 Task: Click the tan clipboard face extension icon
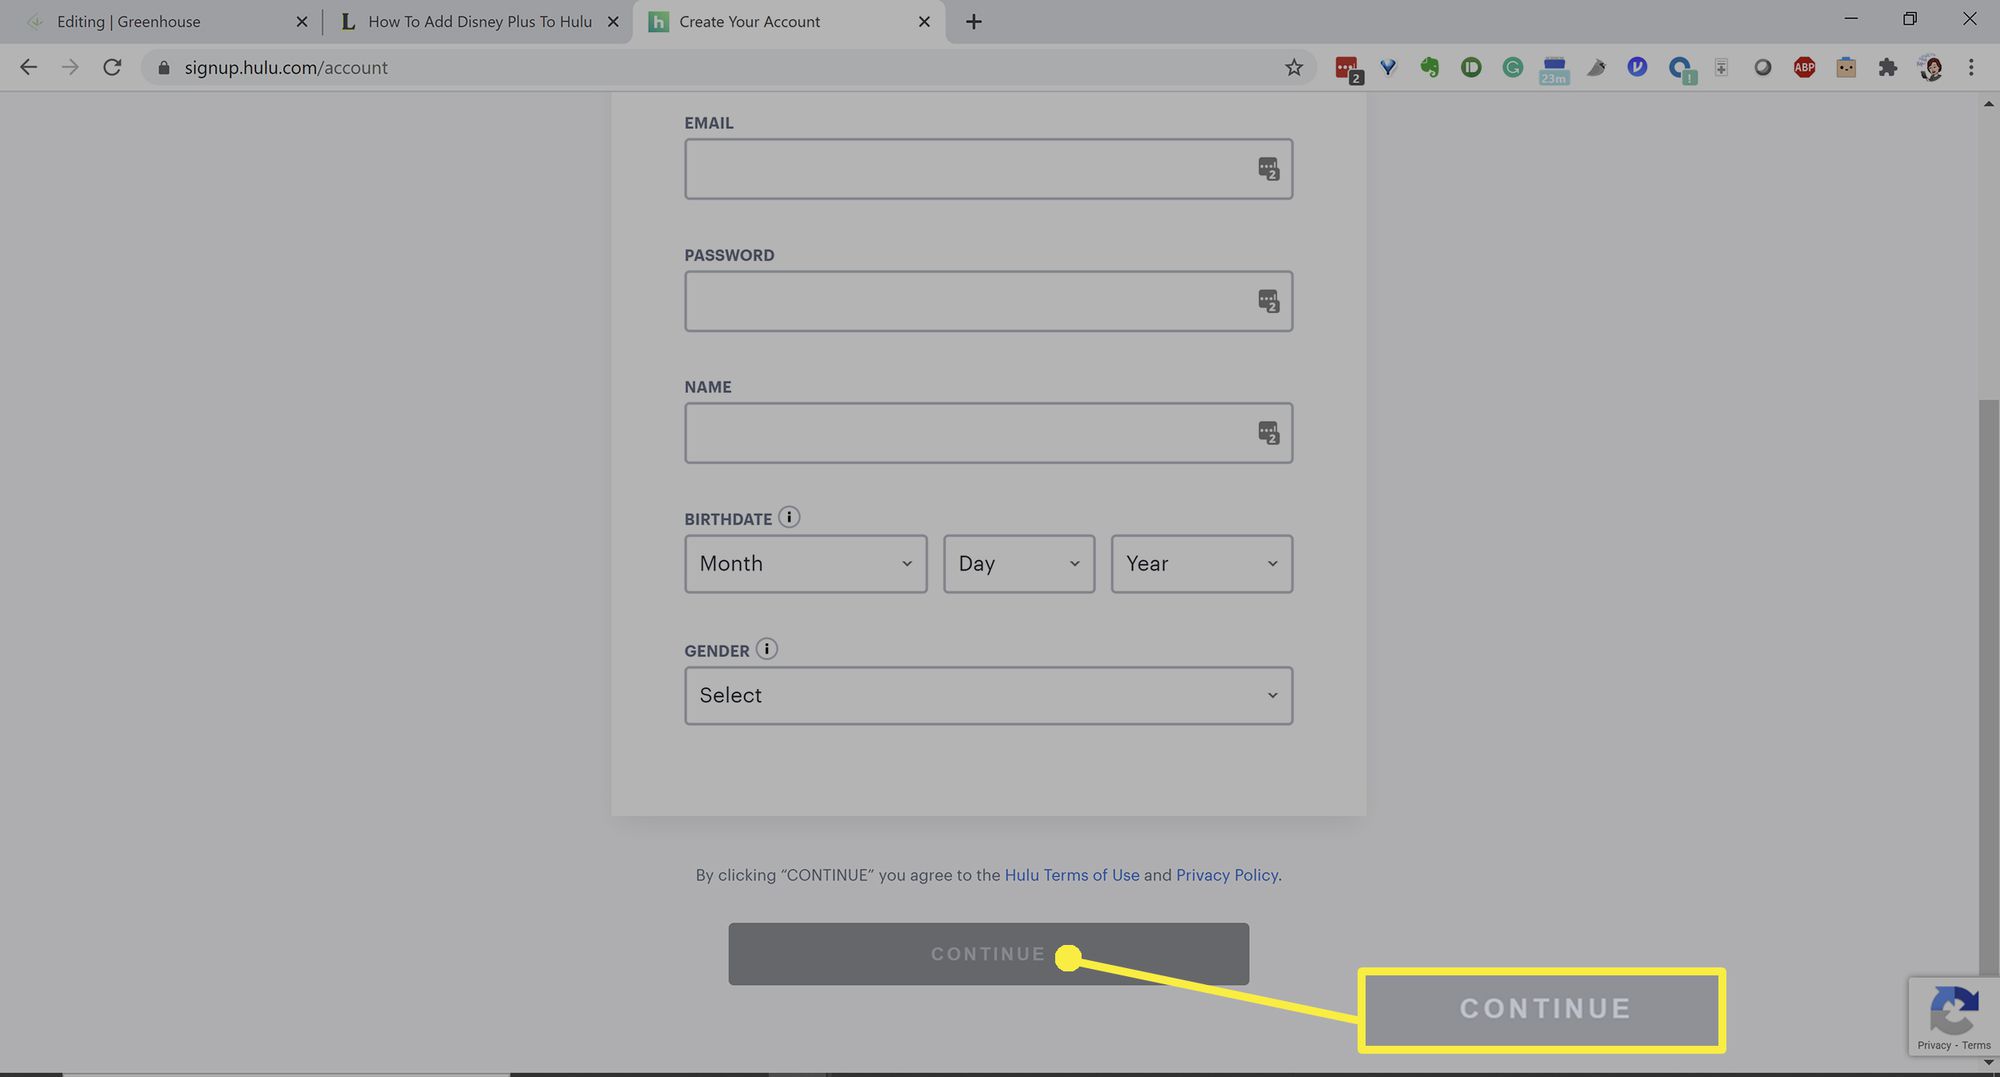[1846, 67]
